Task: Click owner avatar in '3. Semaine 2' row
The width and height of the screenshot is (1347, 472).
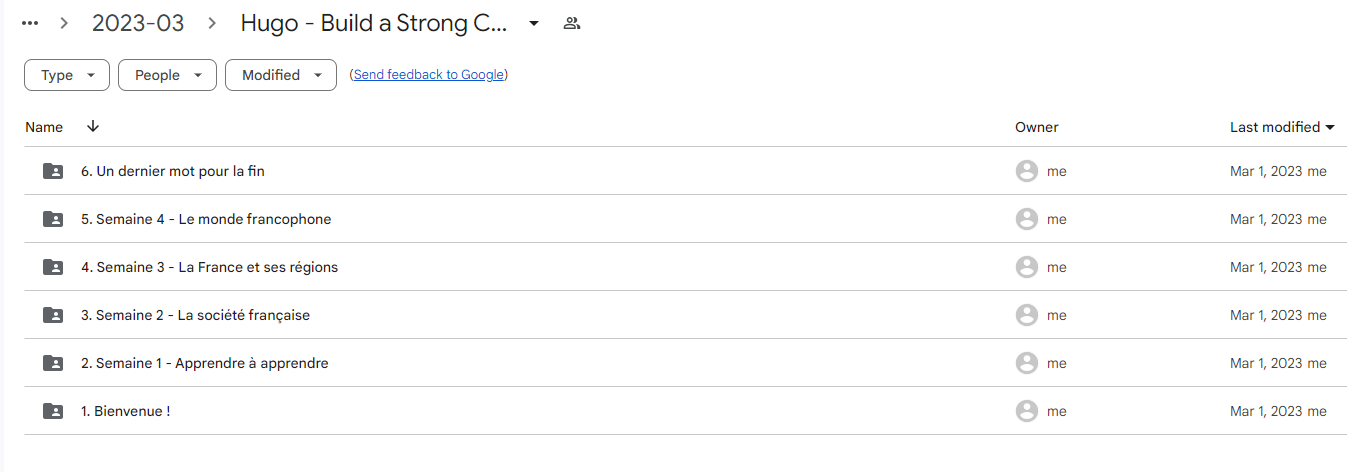Action: (1026, 315)
